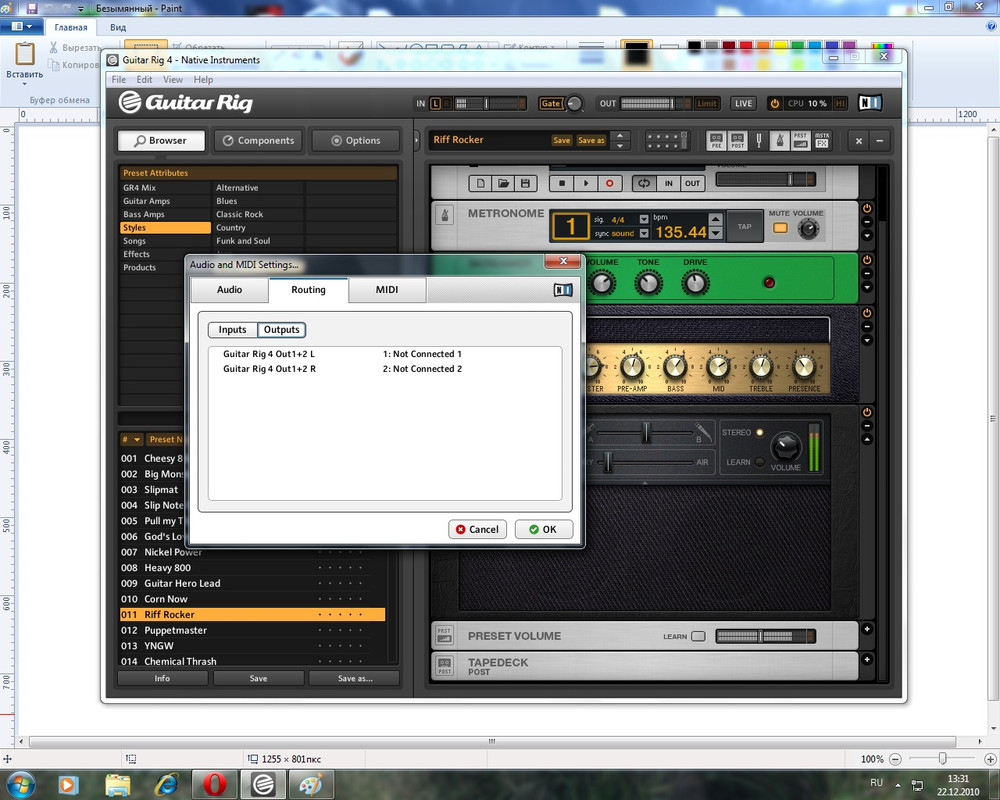Click the Tapedeck open-folder icon
Image resolution: width=1000 pixels, height=800 pixels.
coord(503,184)
